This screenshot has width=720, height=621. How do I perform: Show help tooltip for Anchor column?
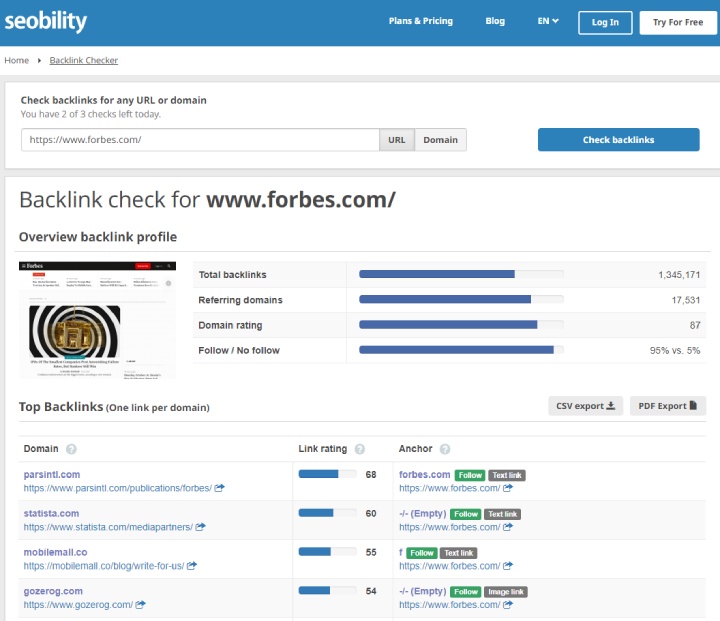[x=445, y=449]
